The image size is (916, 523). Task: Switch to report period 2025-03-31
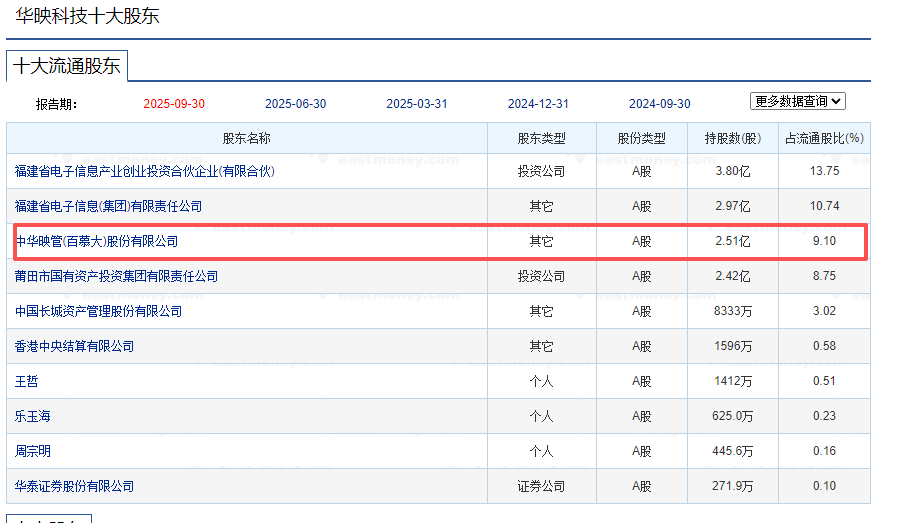(417, 104)
